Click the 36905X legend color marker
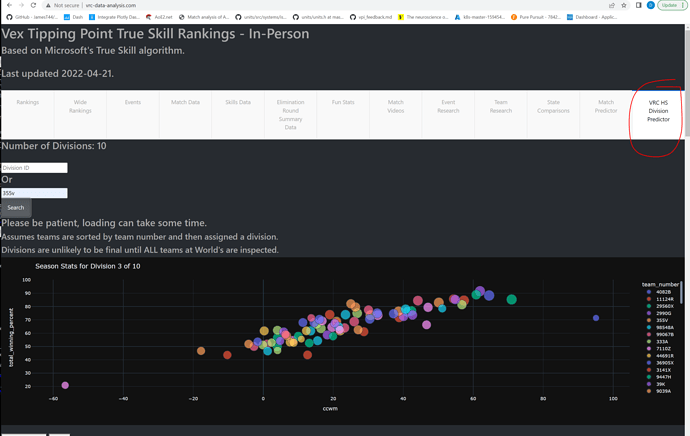Image resolution: width=690 pixels, height=436 pixels. pos(649,363)
